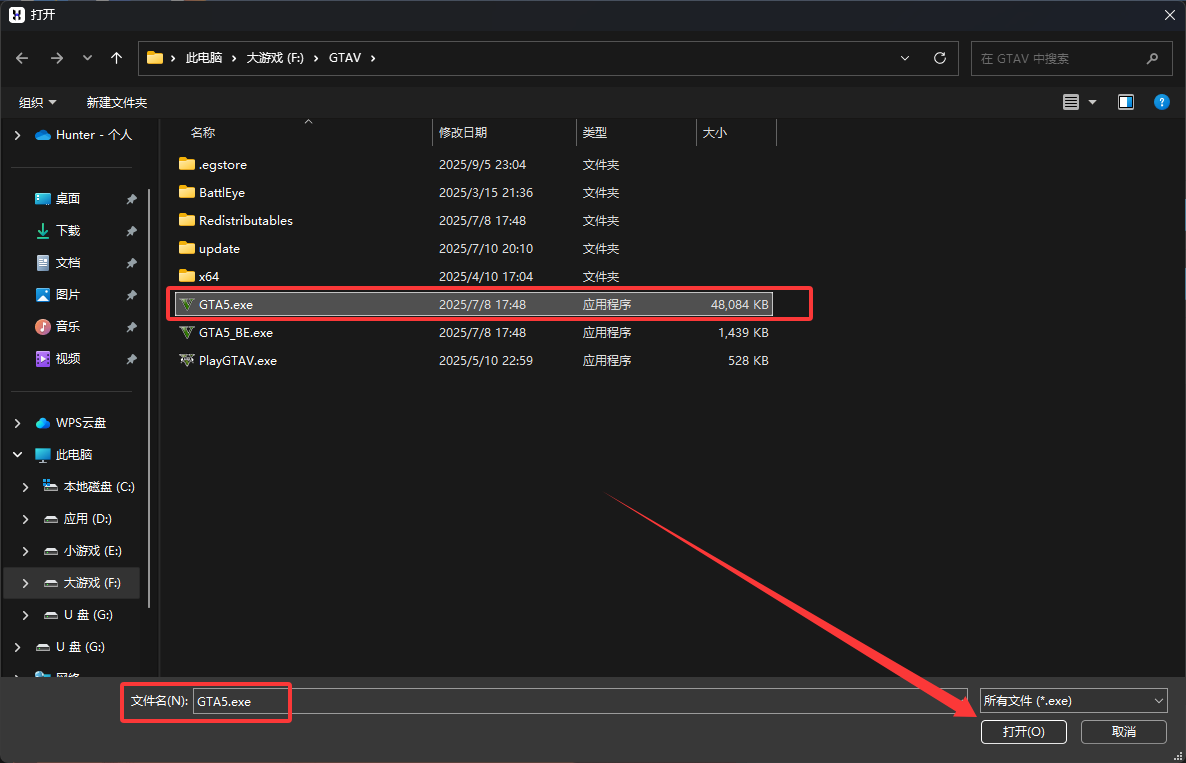Expand the address bar history dropdown

[x=905, y=58]
